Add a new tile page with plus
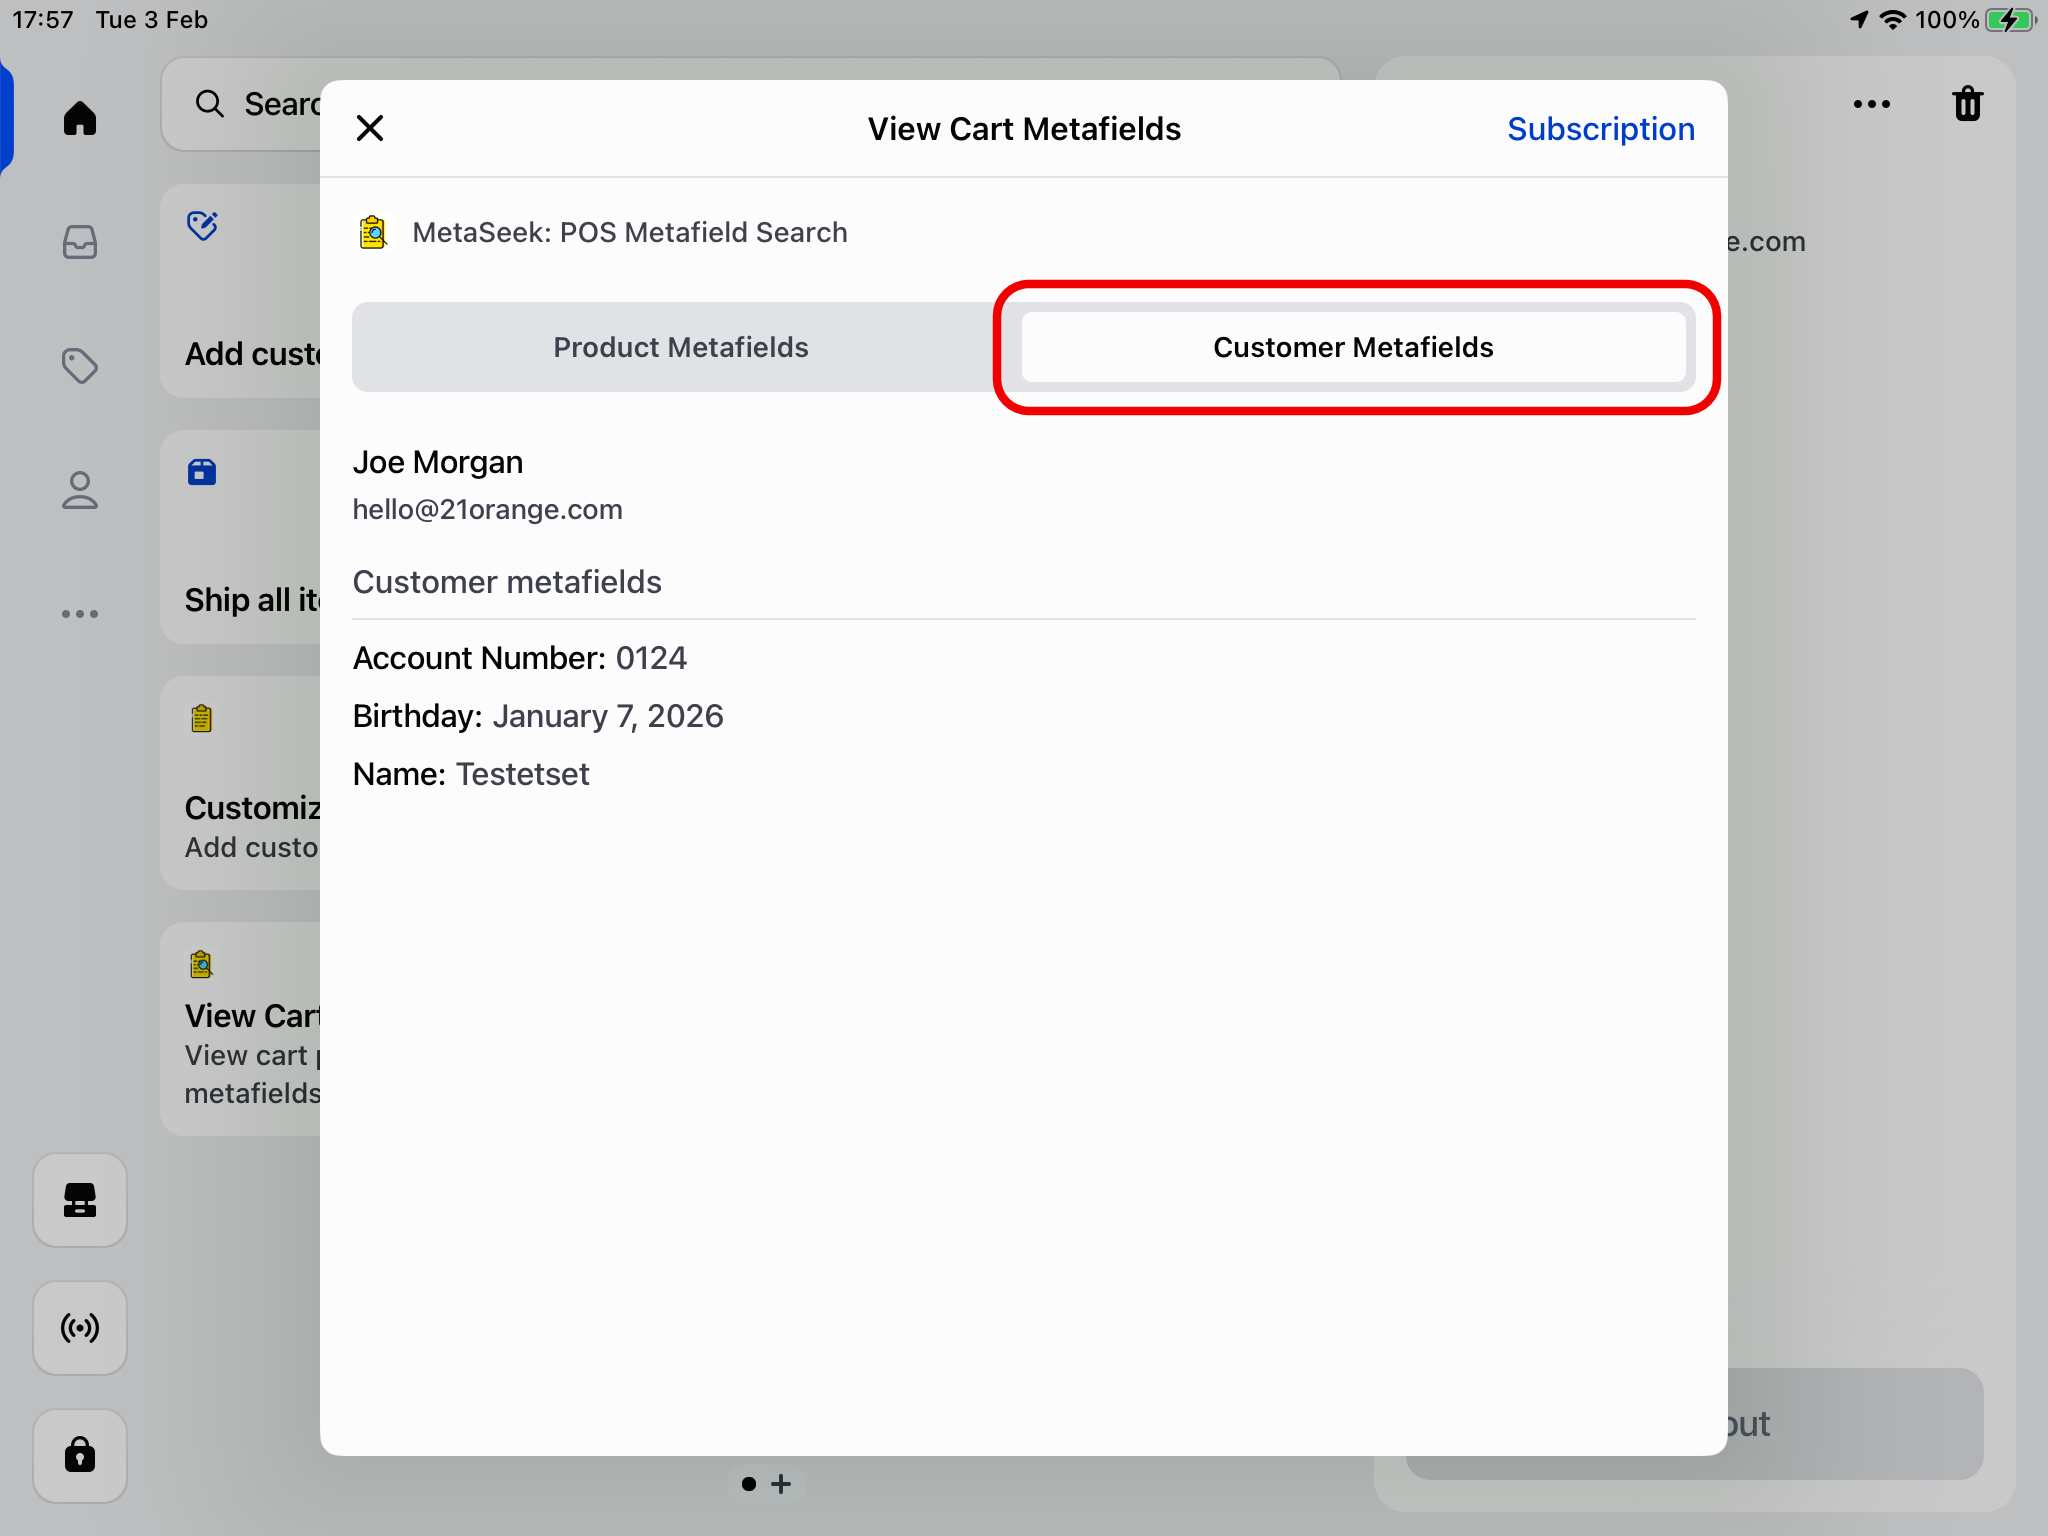The height and width of the screenshot is (1536, 2048). tap(782, 1484)
